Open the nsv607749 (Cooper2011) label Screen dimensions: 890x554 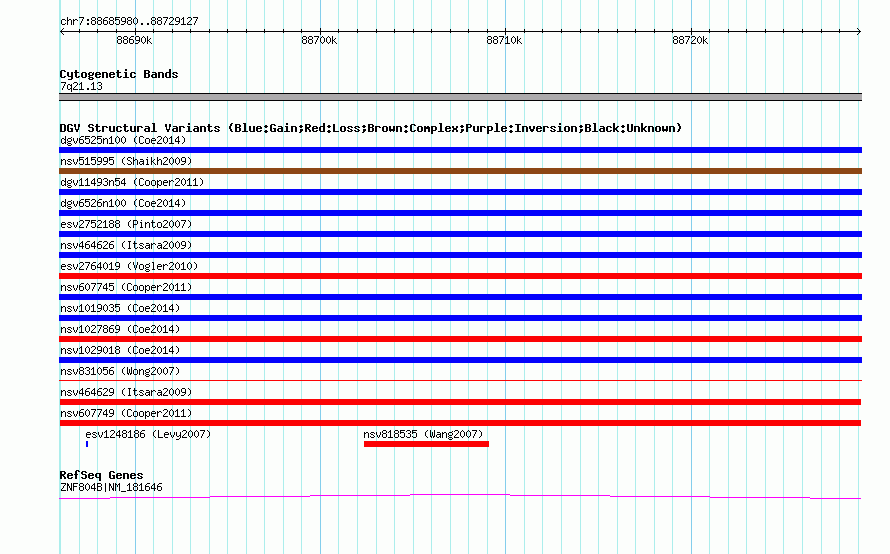click(x=126, y=413)
